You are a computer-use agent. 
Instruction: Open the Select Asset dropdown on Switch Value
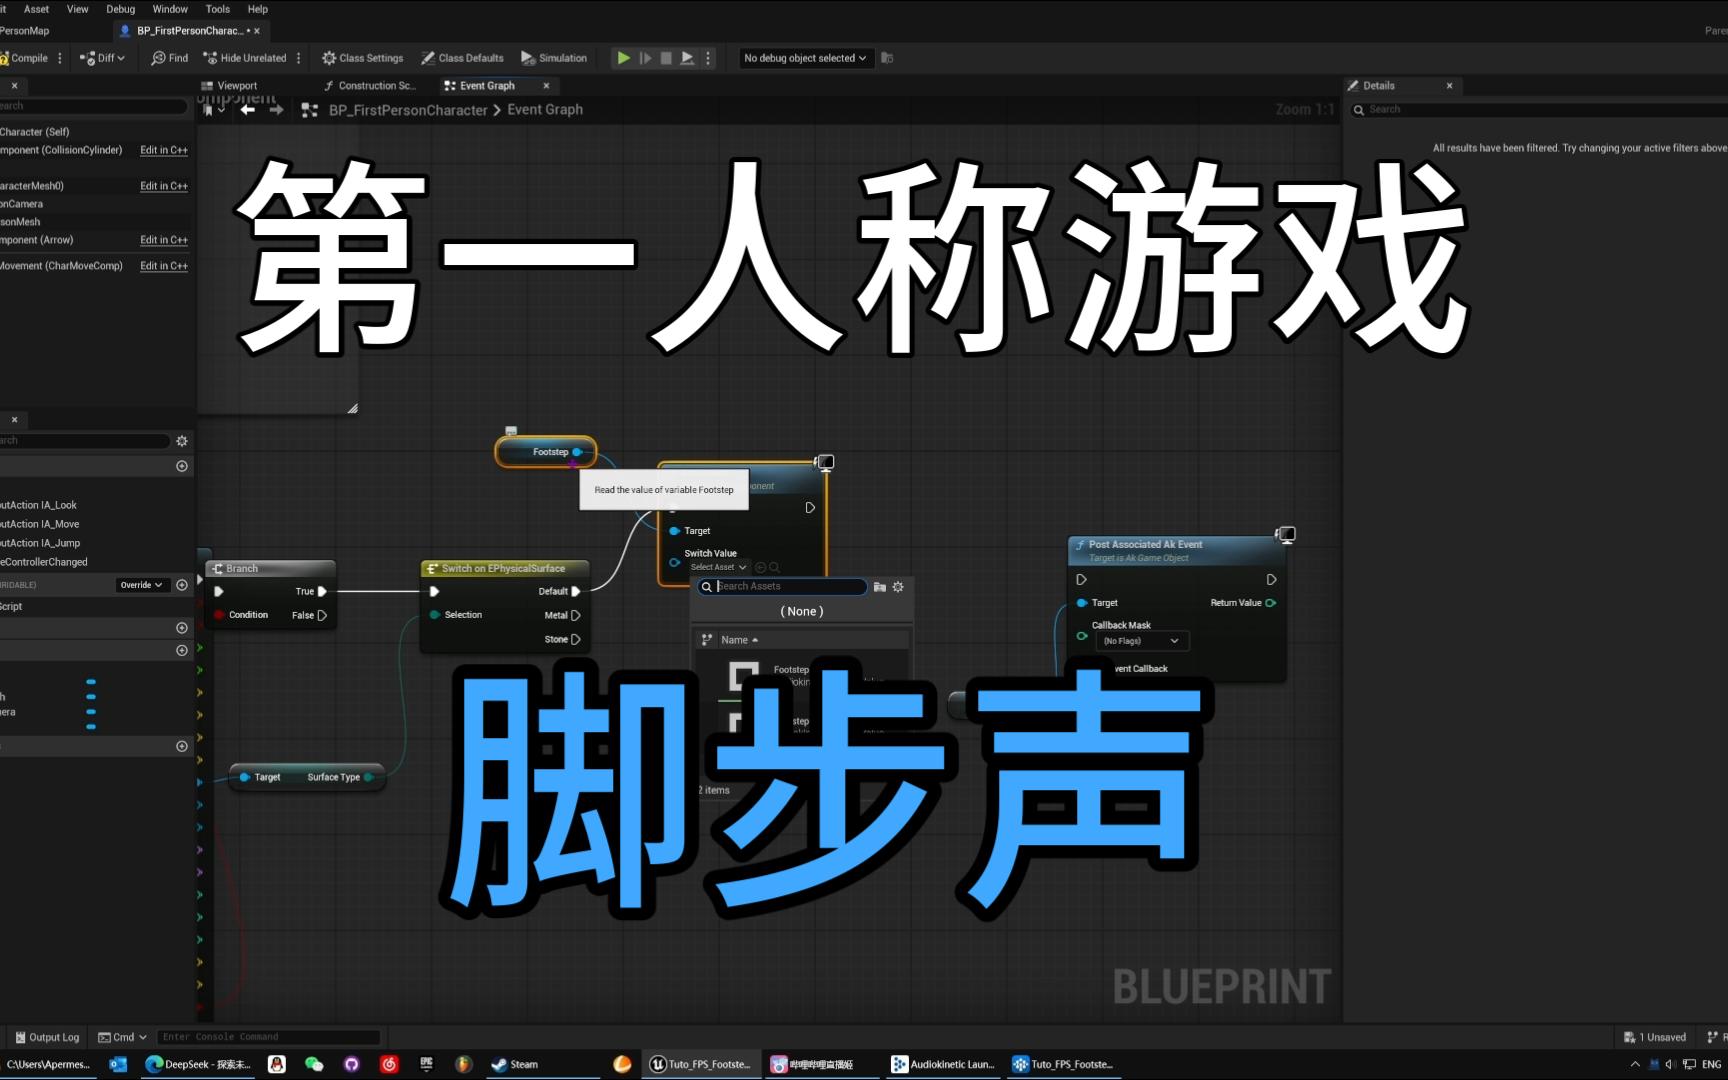click(x=718, y=567)
